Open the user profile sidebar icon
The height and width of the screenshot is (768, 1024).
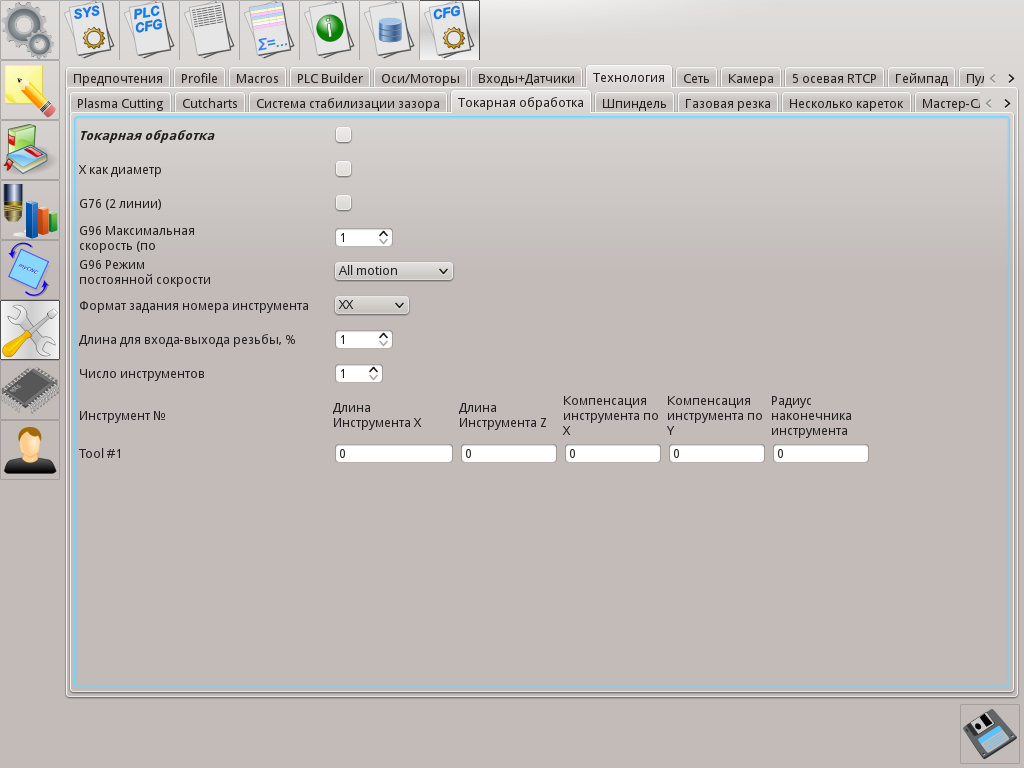tap(30, 450)
